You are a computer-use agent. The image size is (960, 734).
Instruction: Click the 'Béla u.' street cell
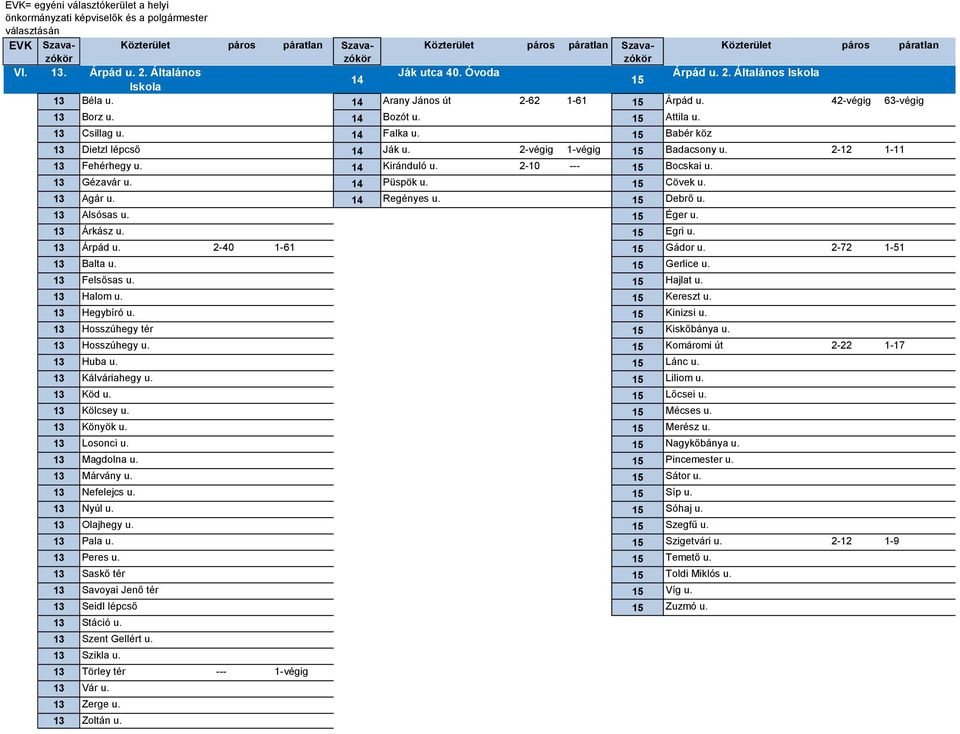coord(97,101)
